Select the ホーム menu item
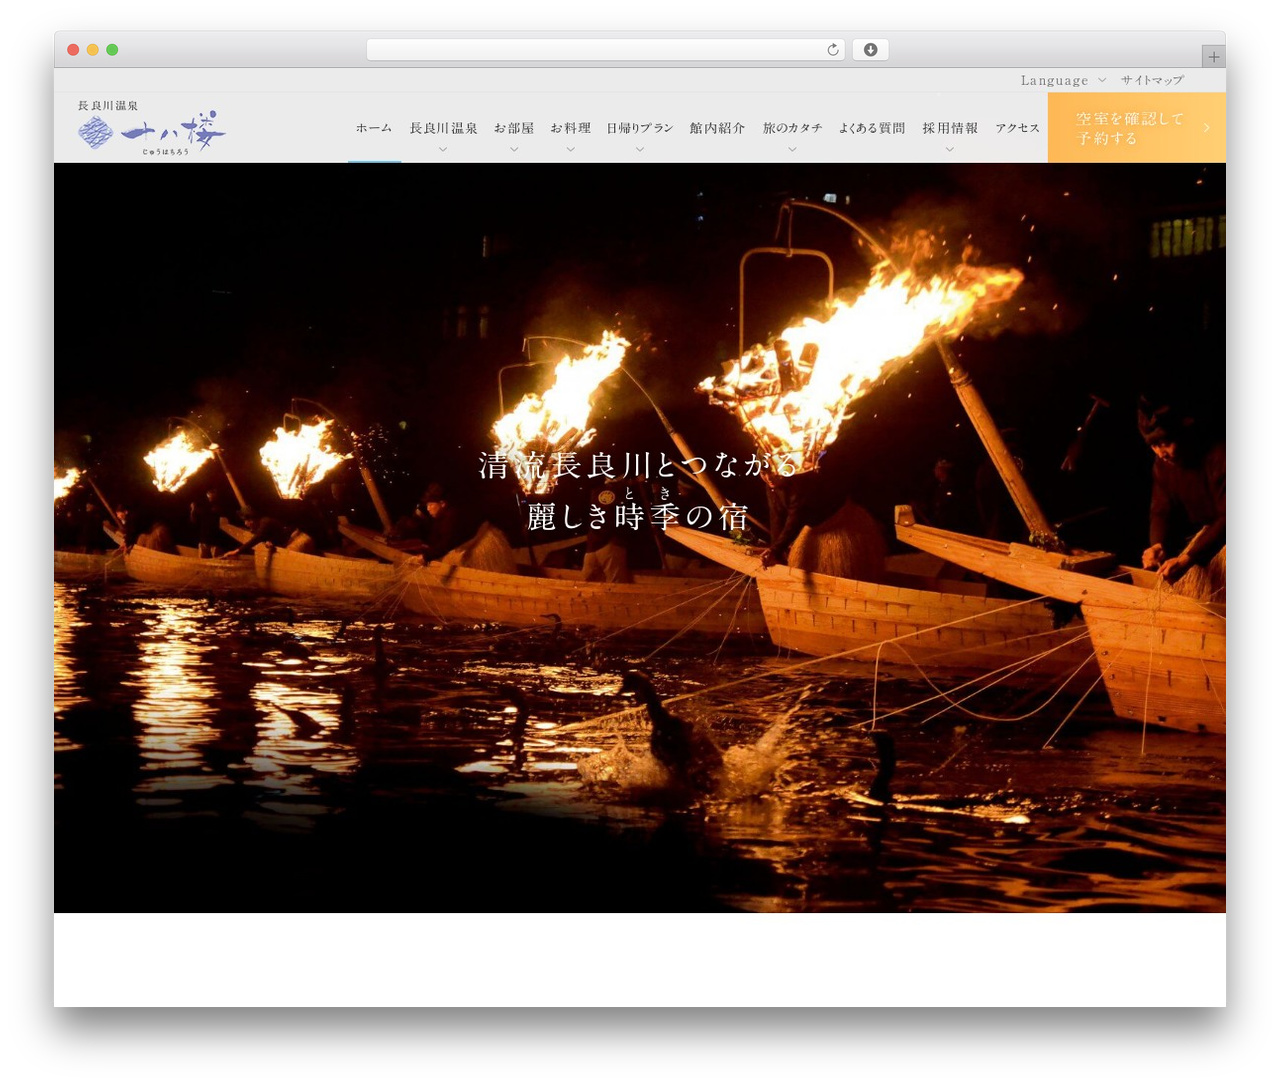The width and height of the screenshot is (1280, 1084). click(374, 128)
